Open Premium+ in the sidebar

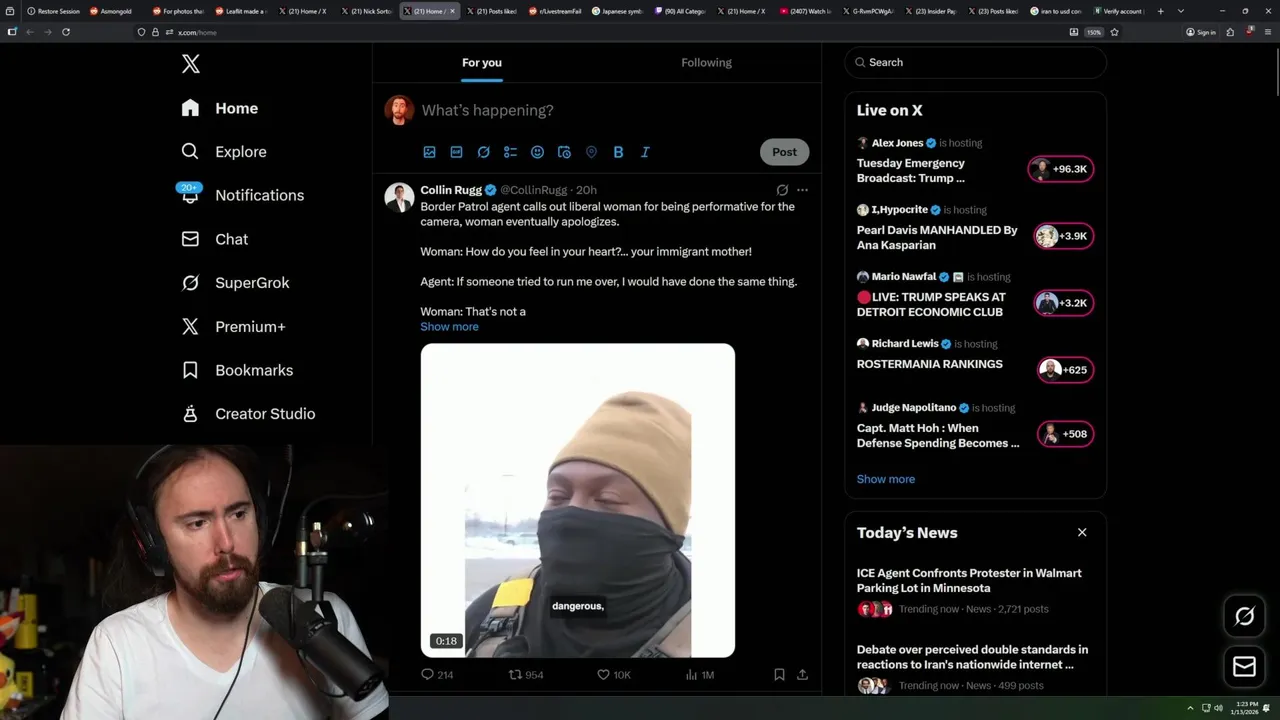234,326
